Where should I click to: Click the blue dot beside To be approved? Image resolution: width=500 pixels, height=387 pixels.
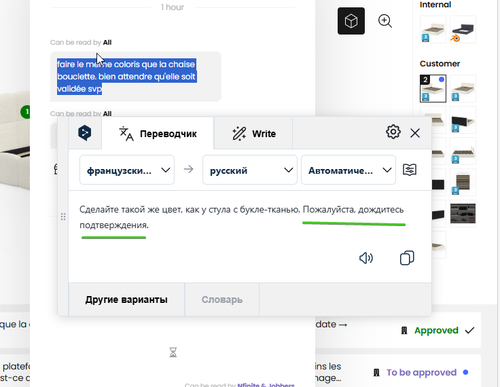point(465,372)
